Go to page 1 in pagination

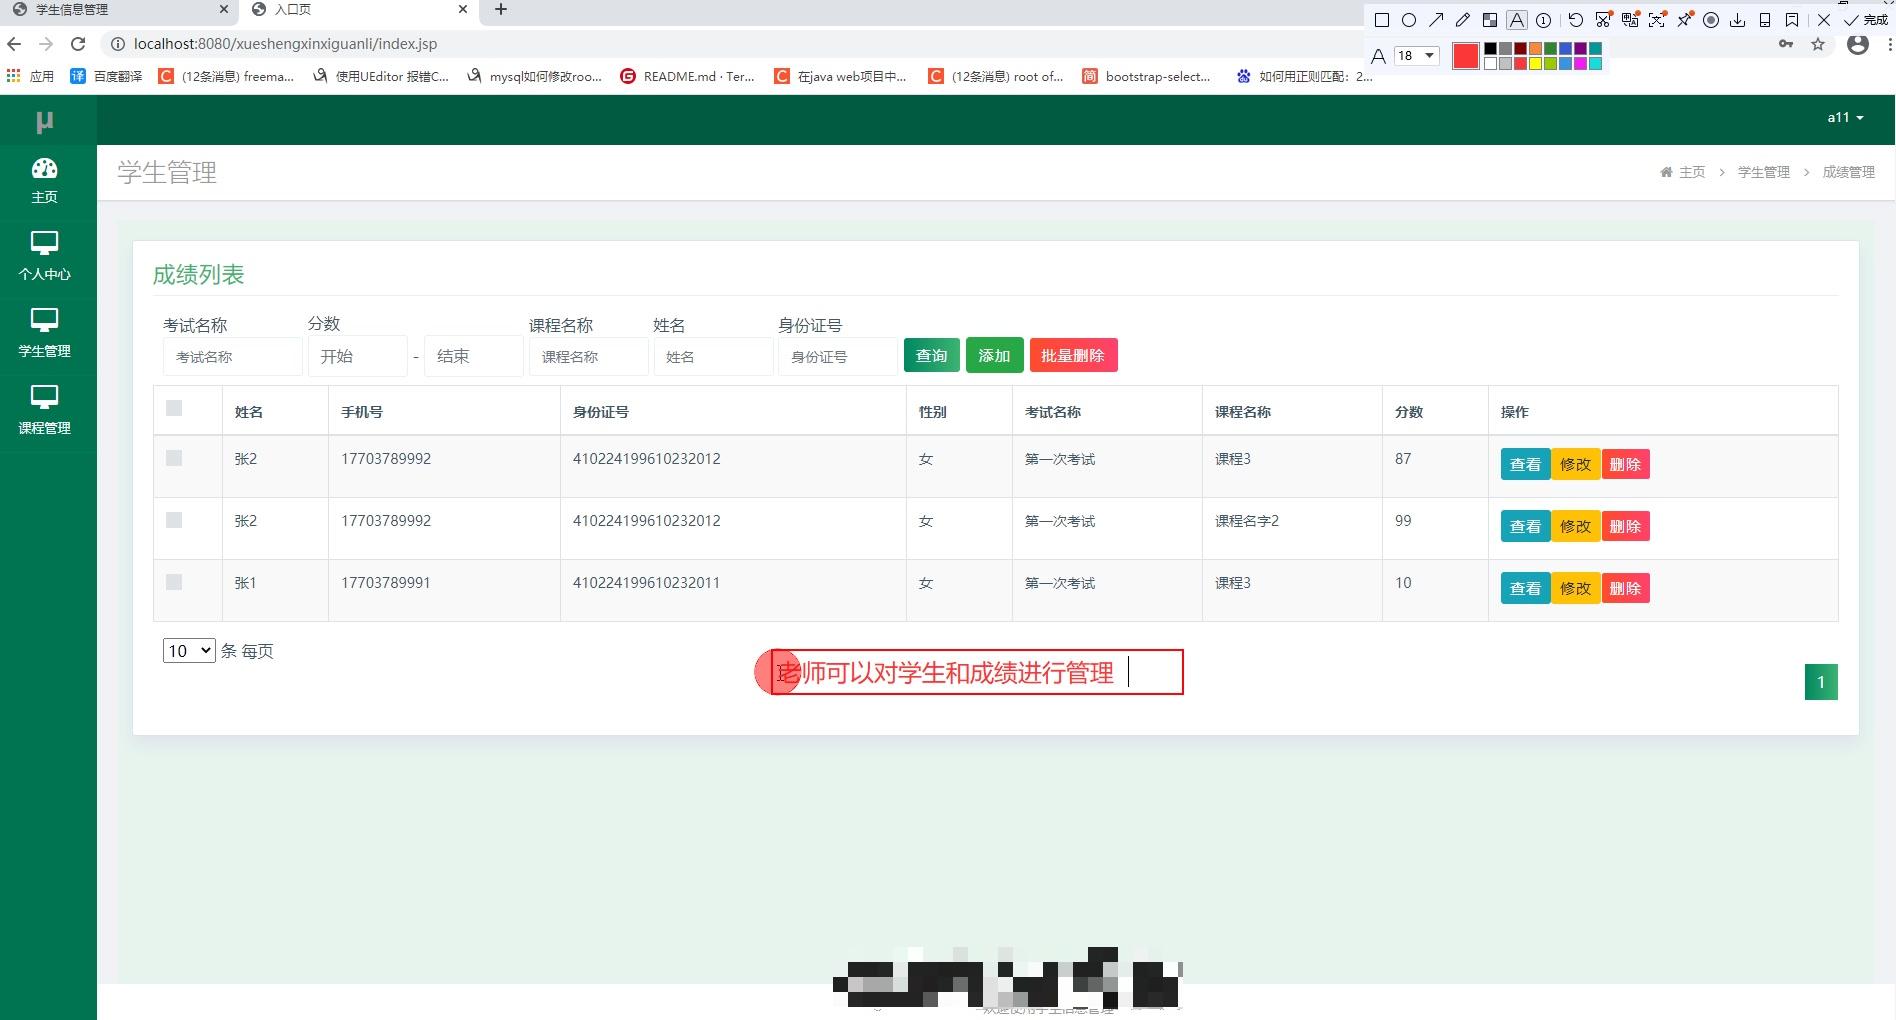pos(1821,682)
